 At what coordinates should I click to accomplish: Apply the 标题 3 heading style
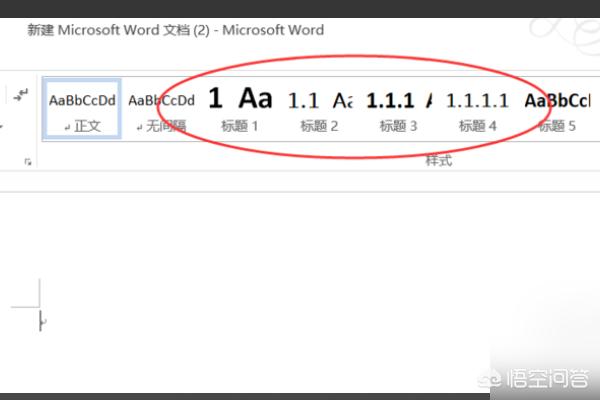(x=399, y=110)
